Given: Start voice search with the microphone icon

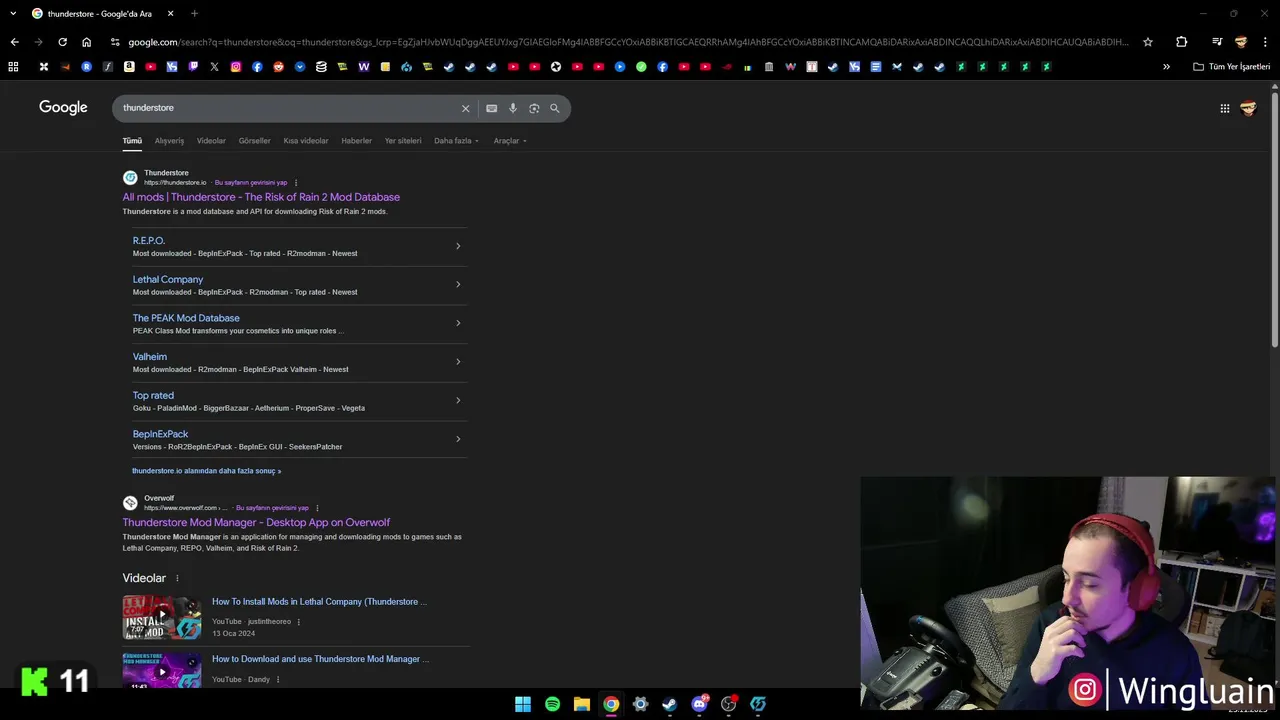Looking at the screenshot, I should pyautogui.click(x=513, y=108).
